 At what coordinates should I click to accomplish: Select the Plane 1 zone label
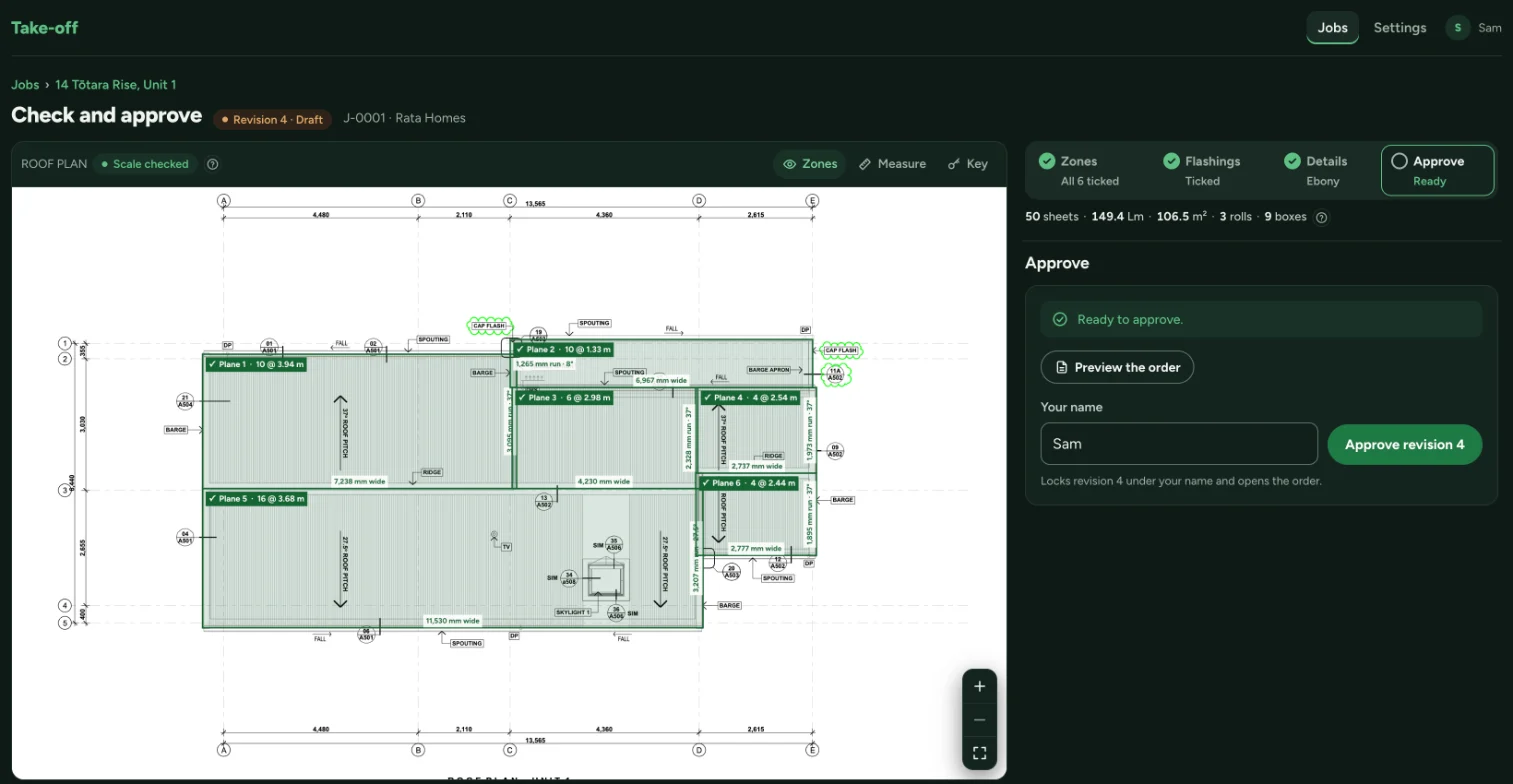pyautogui.click(x=256, y=365)
